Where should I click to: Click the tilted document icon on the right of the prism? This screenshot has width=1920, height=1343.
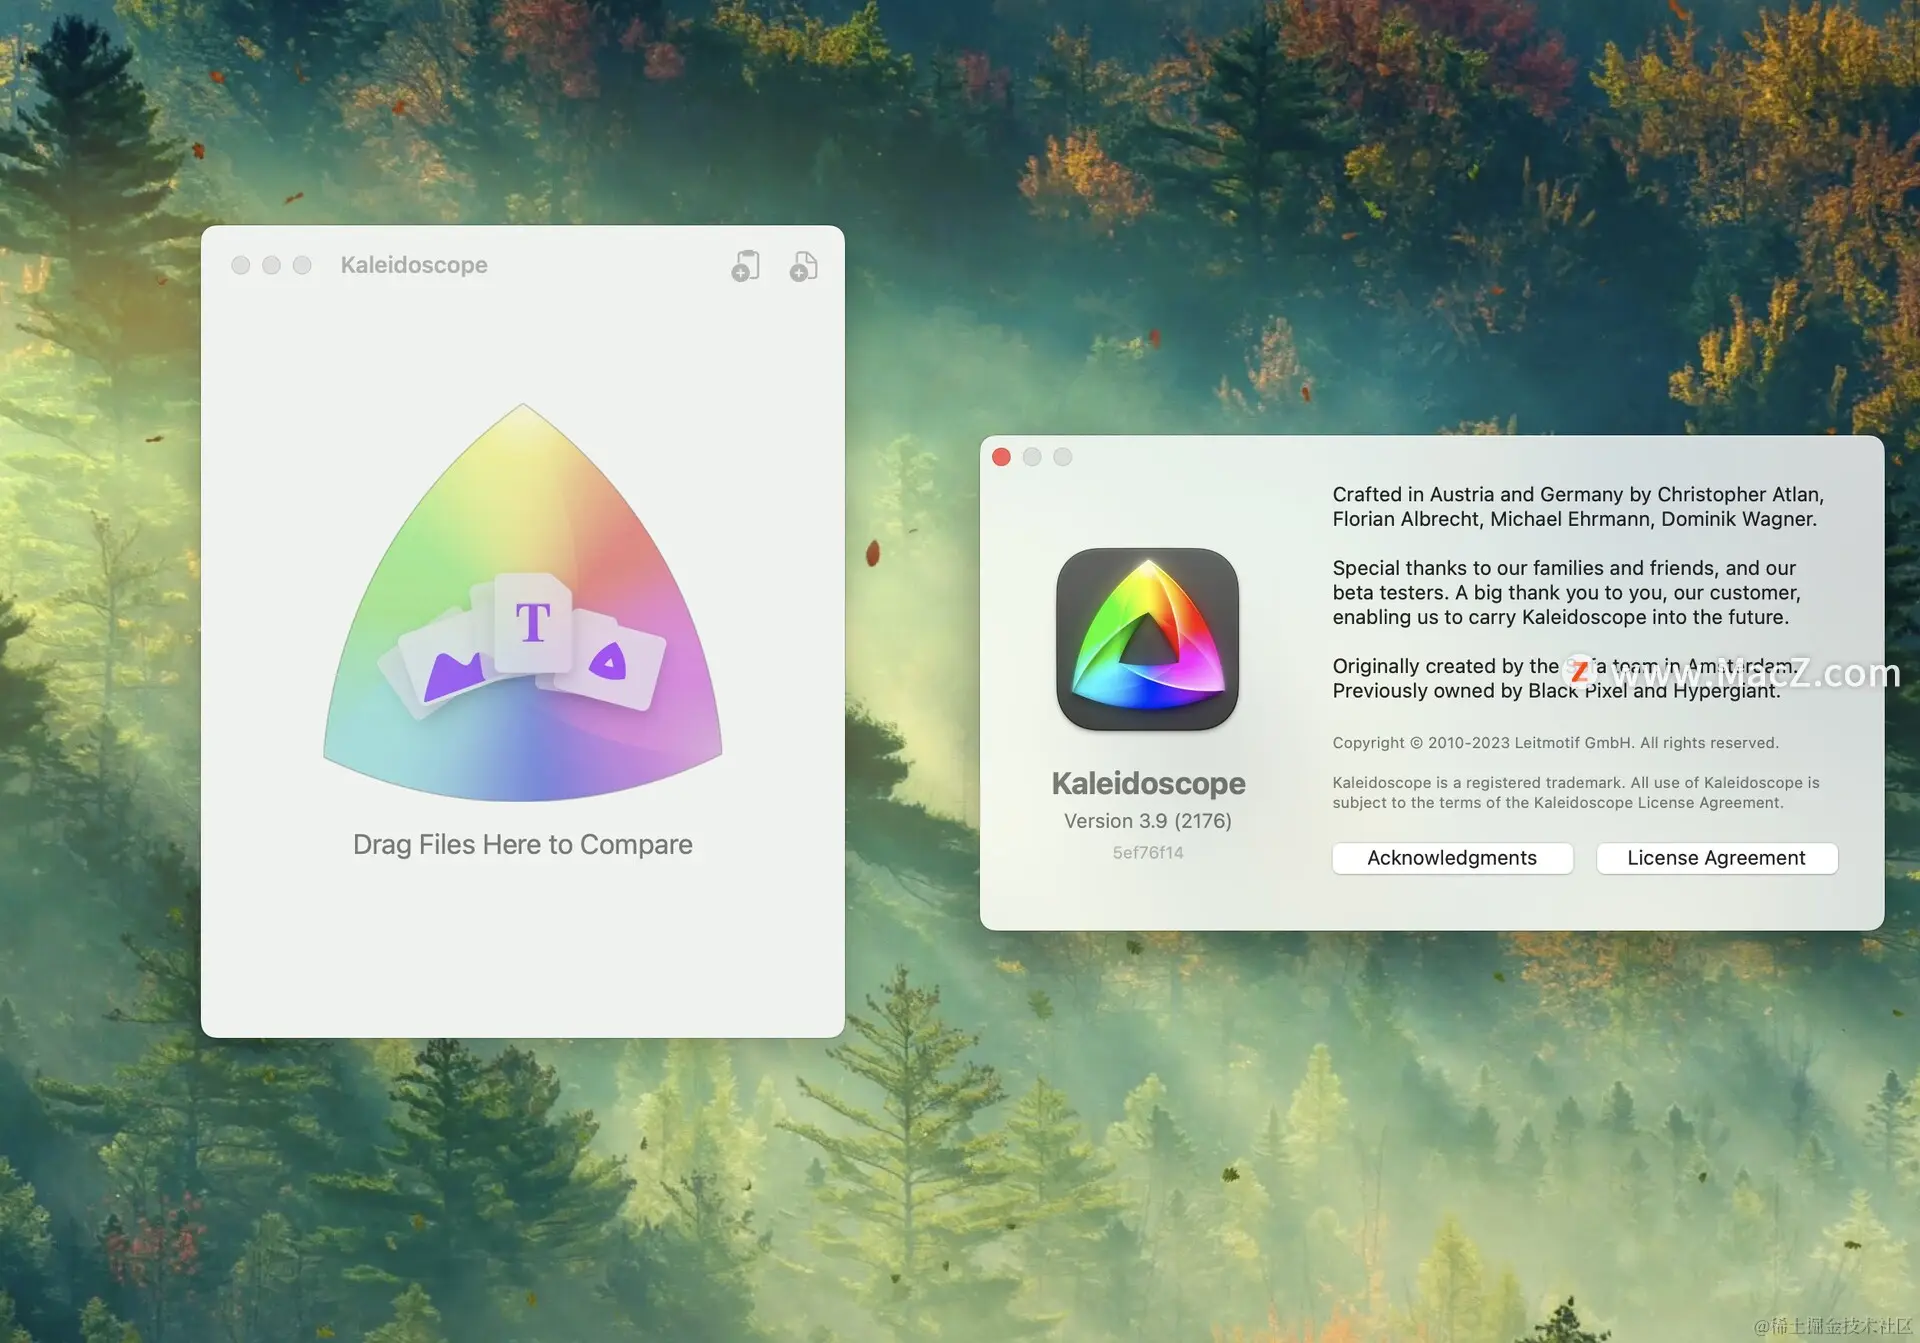[x=609, y=662]
